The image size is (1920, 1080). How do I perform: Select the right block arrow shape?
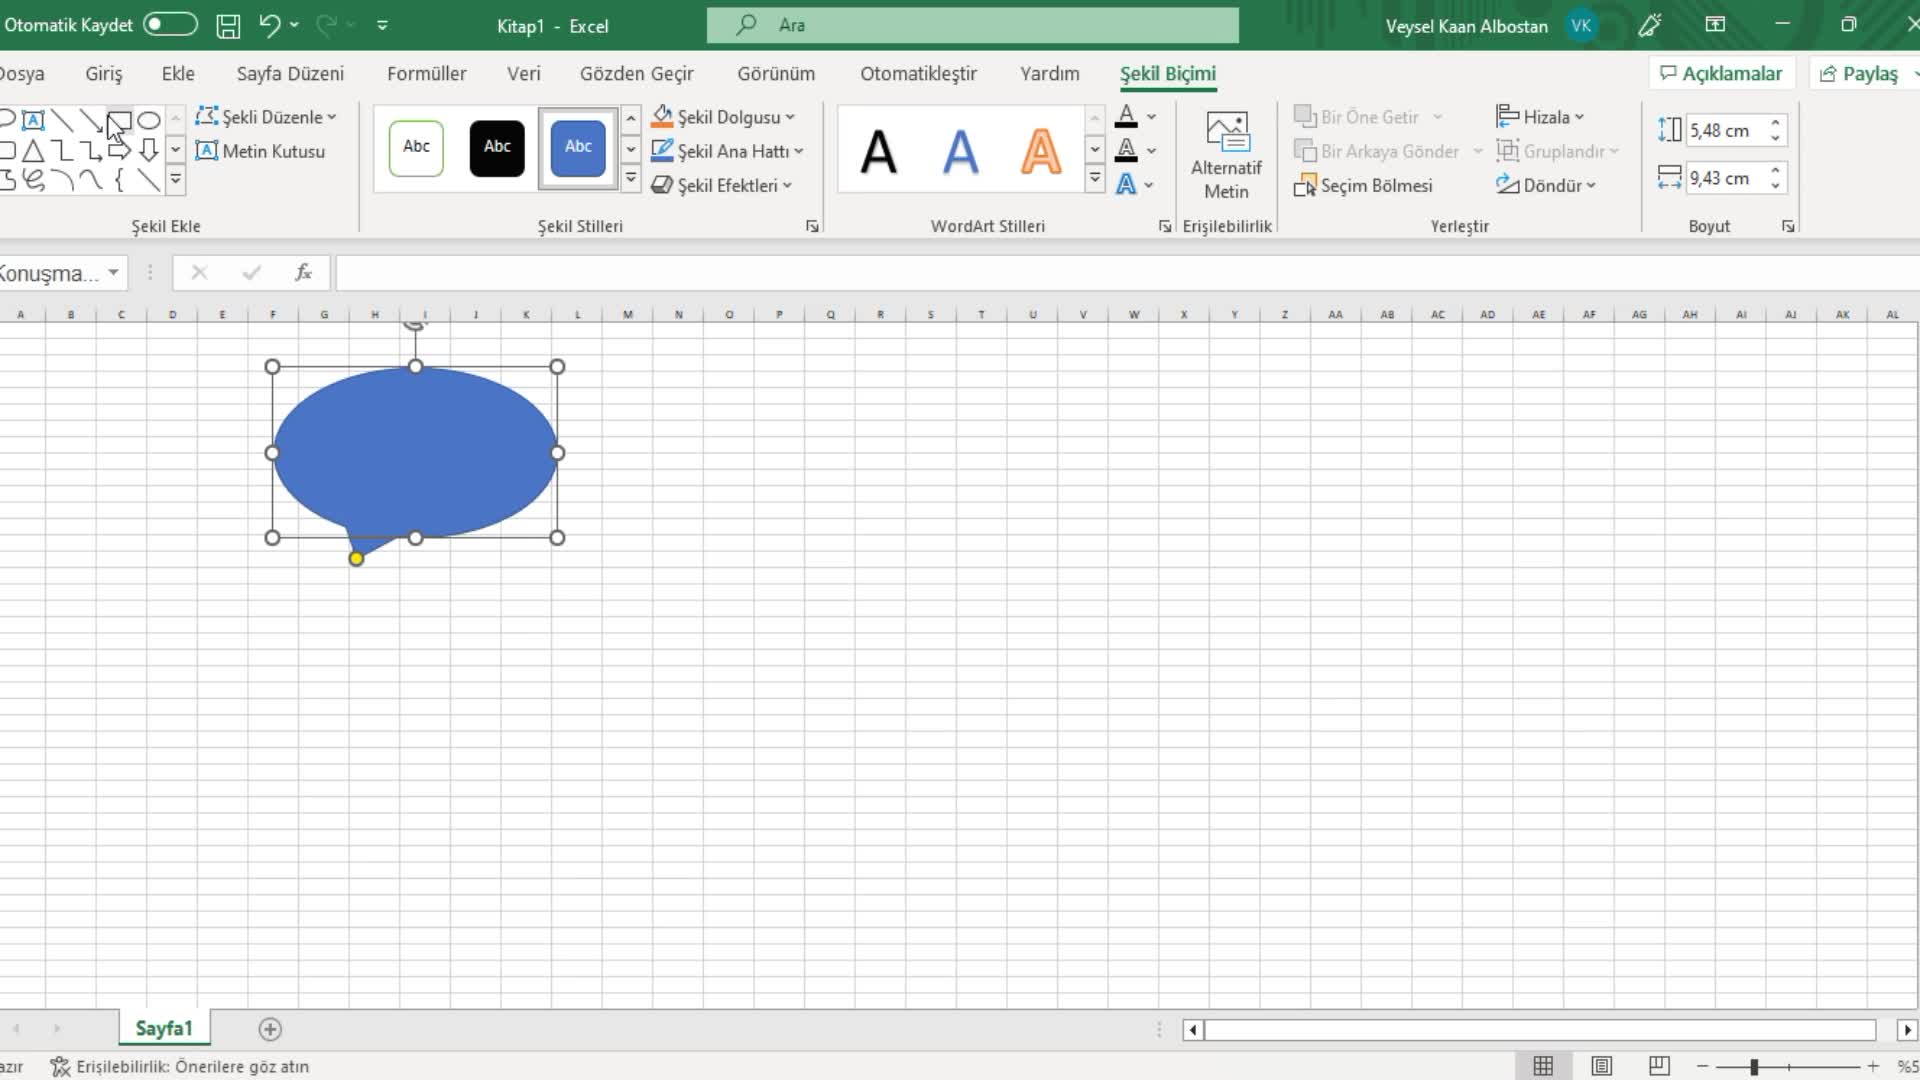pyautogui.click(x=120, y=151)
